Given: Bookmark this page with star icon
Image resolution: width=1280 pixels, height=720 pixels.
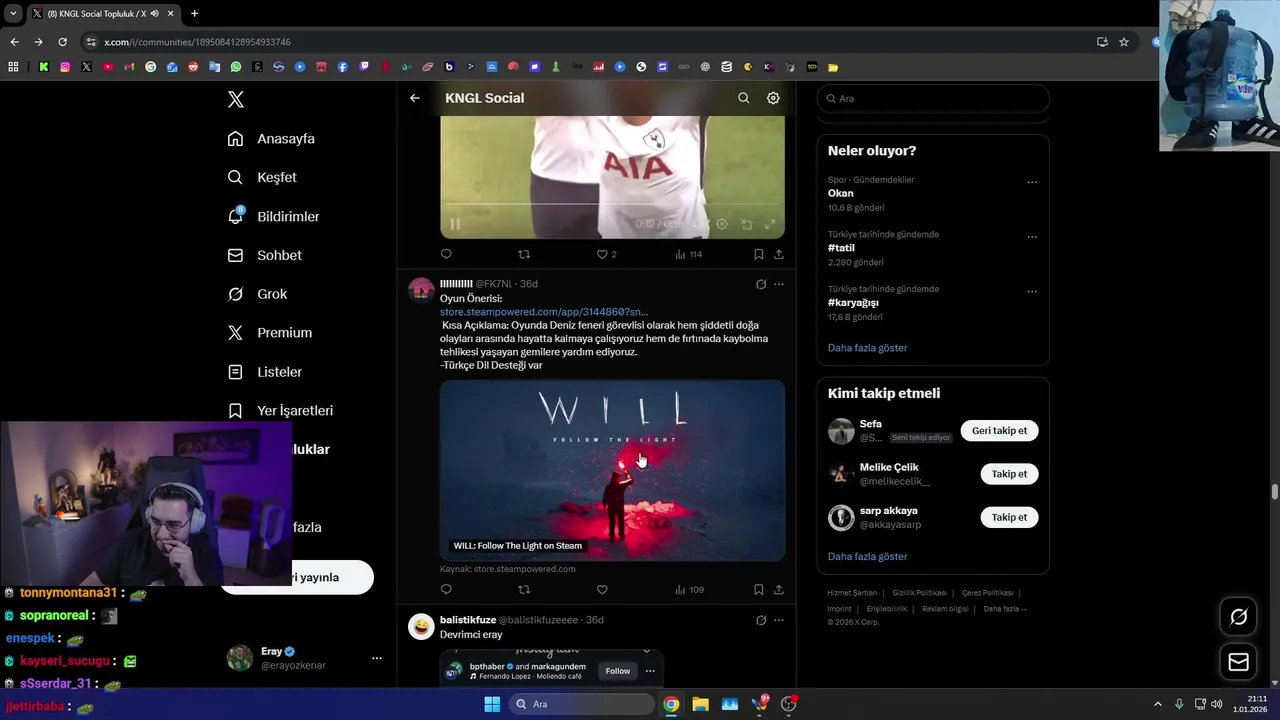Looking at the screenshot, I should click(1124, 42).
